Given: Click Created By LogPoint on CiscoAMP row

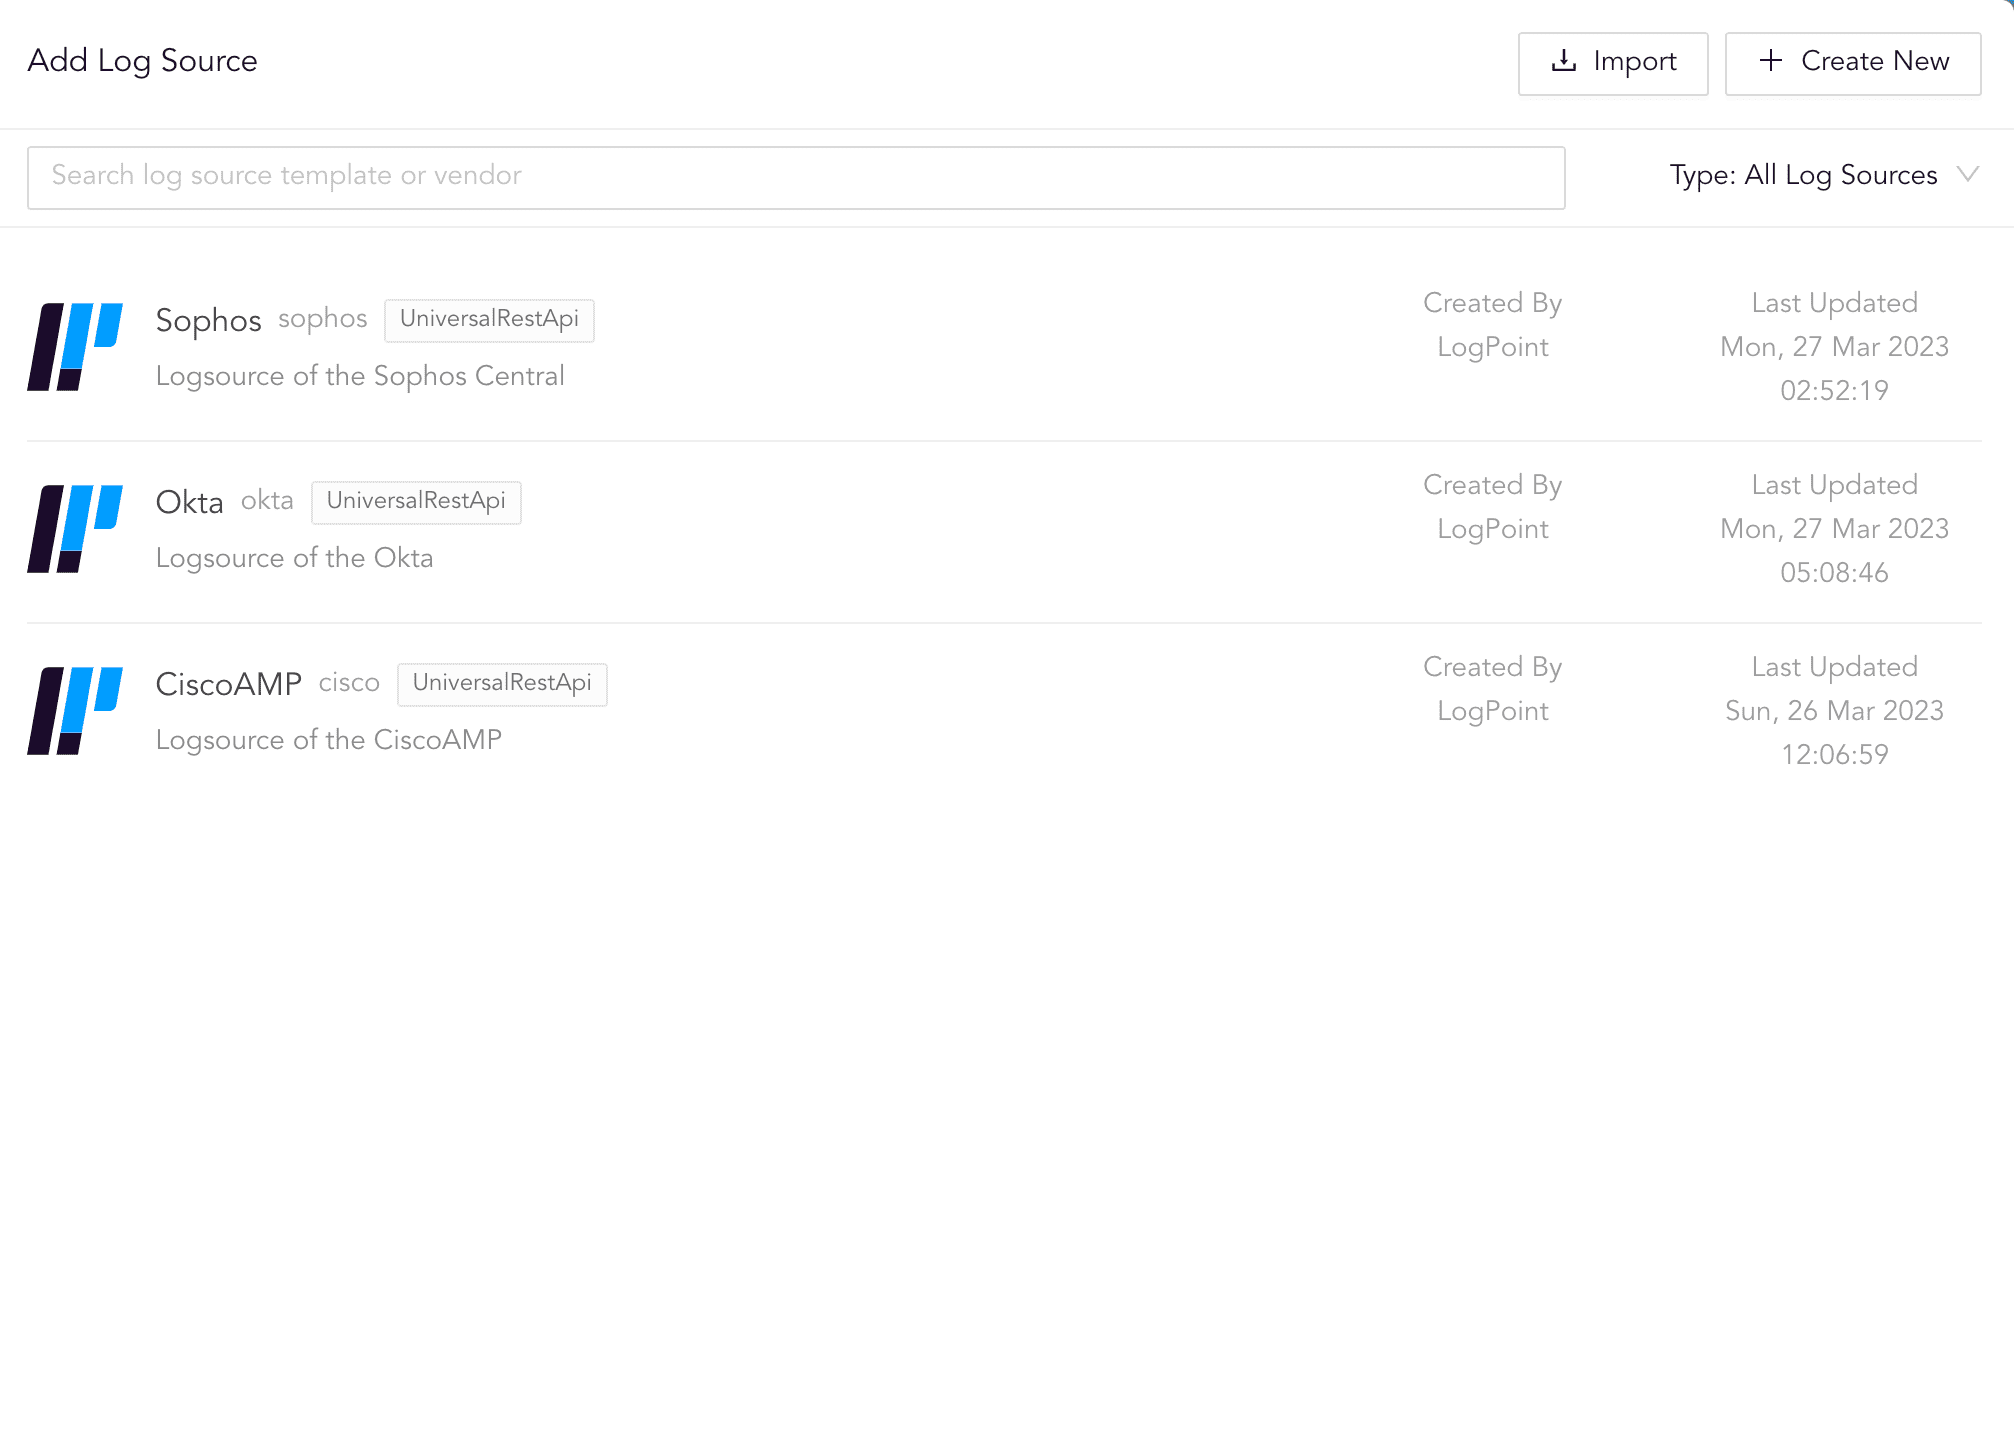Looking at the screenshot, I should (x=1491, y=689).
